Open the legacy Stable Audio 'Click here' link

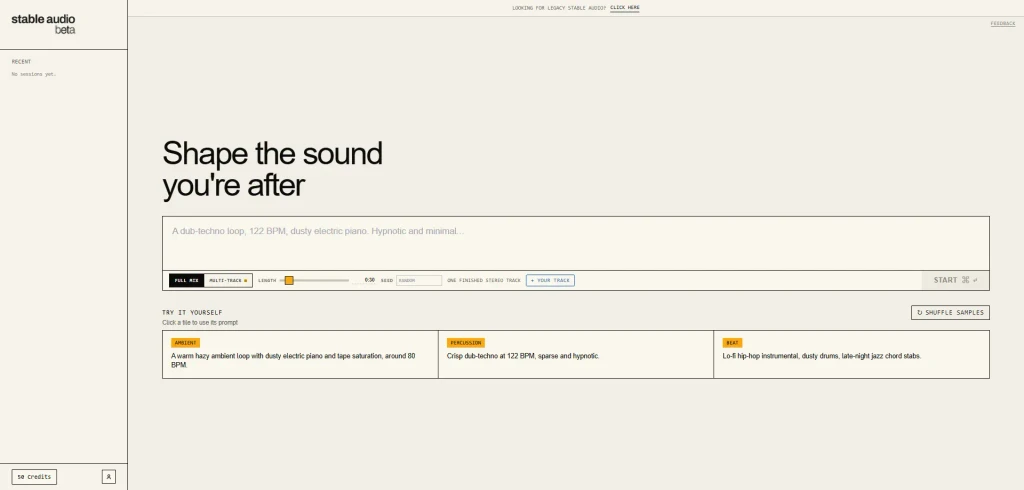(624, 8)
